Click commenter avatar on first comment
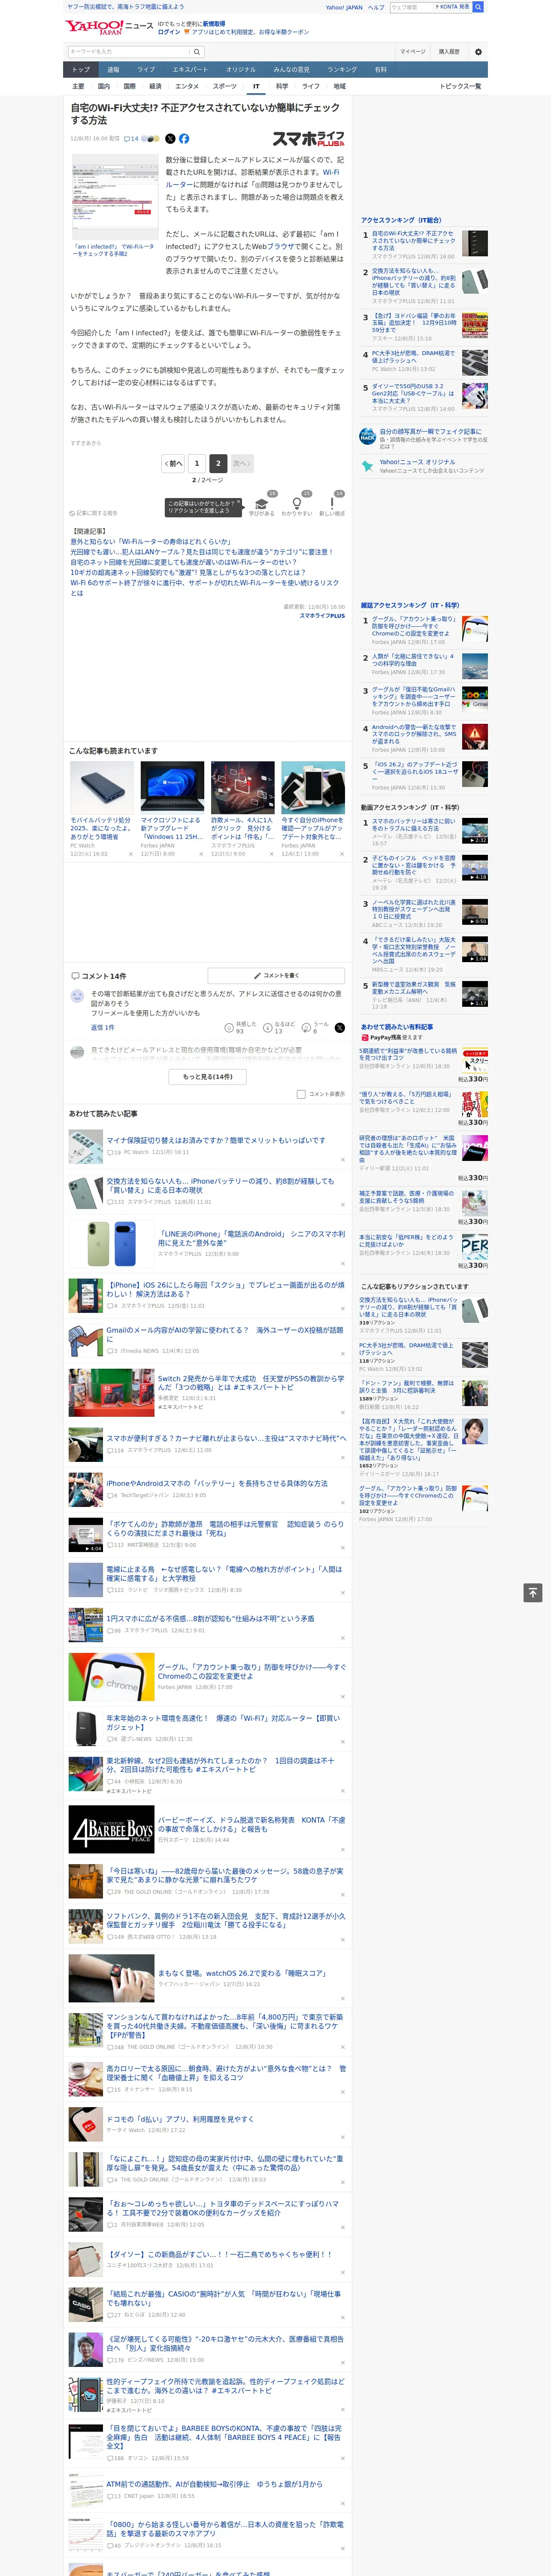 pos(77,996)
